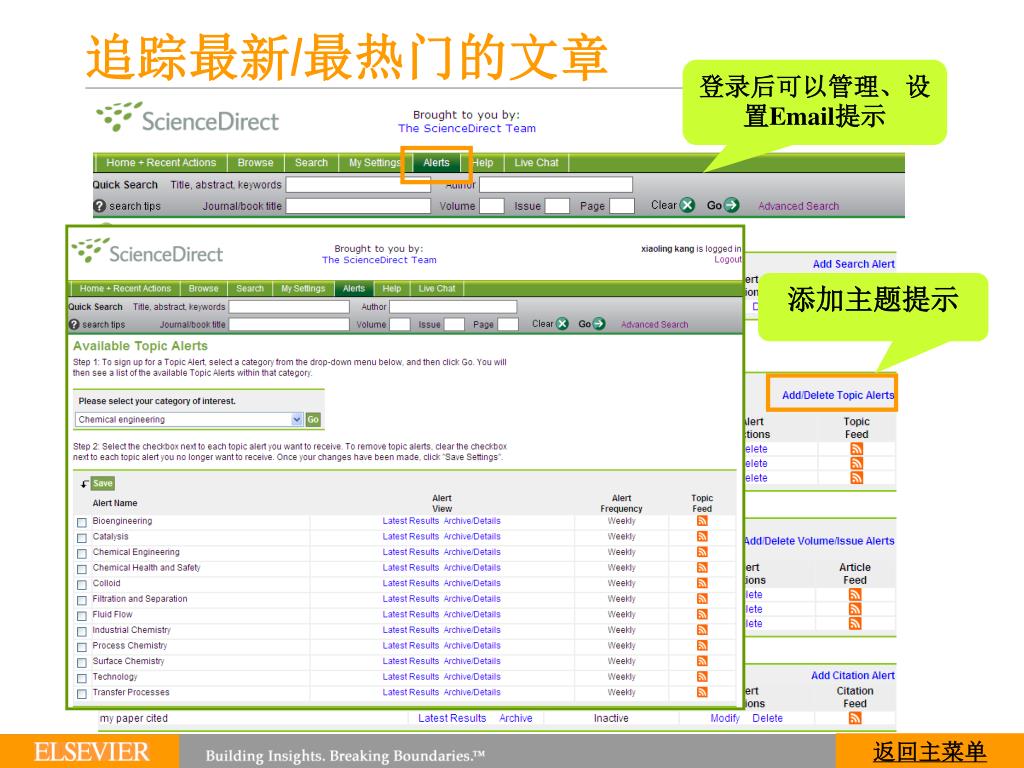Click RSS feed icon for Catalysis row
This screenshot has width=1024, height=768.
(702, 536)
